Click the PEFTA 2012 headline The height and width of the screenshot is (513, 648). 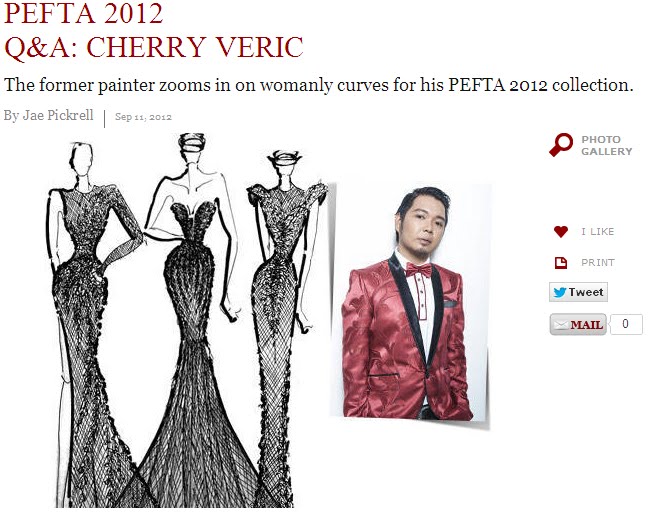[x=83, y=13]
